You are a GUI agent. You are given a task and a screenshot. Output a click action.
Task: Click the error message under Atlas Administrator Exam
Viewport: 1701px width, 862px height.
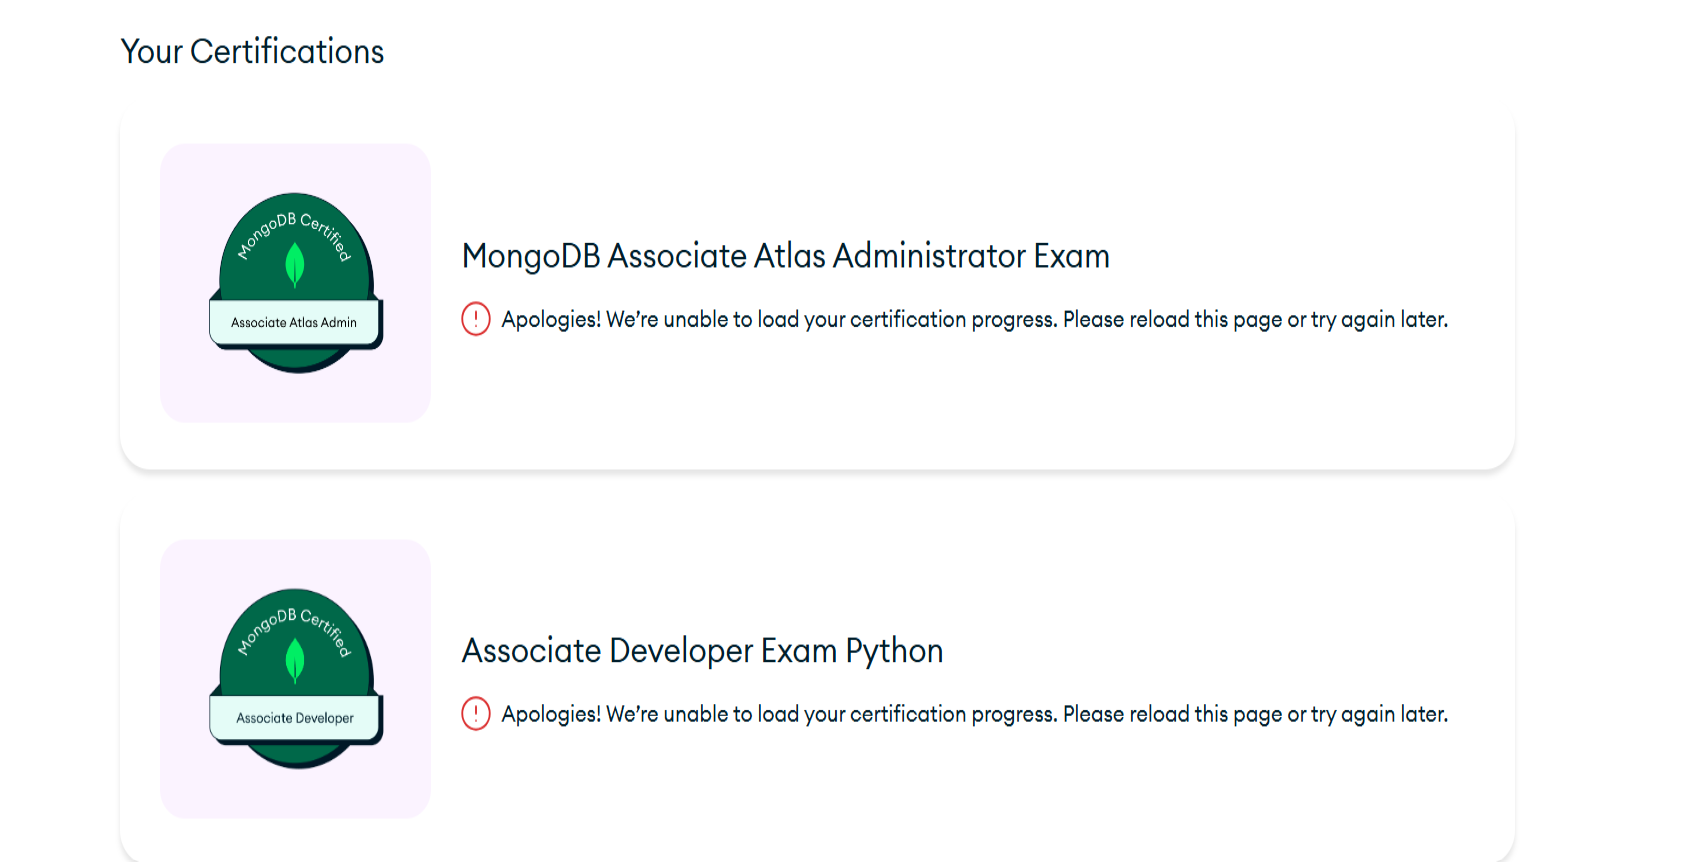974,320
